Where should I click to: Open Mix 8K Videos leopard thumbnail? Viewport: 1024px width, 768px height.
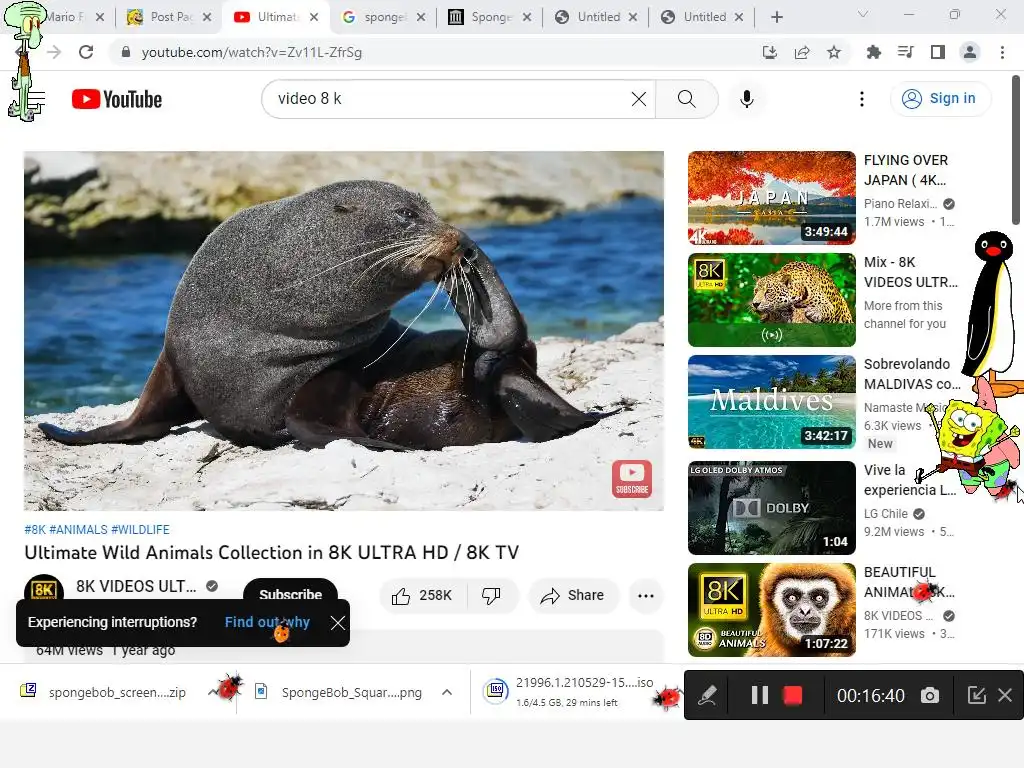point(772,300)
